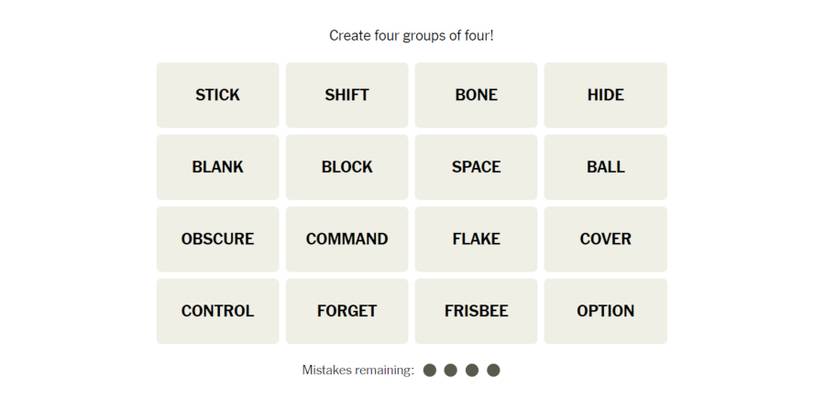The height and width of the screenshot is (413, 825).
Task: Select the FORGET word tile
Action: click(347, 311)
